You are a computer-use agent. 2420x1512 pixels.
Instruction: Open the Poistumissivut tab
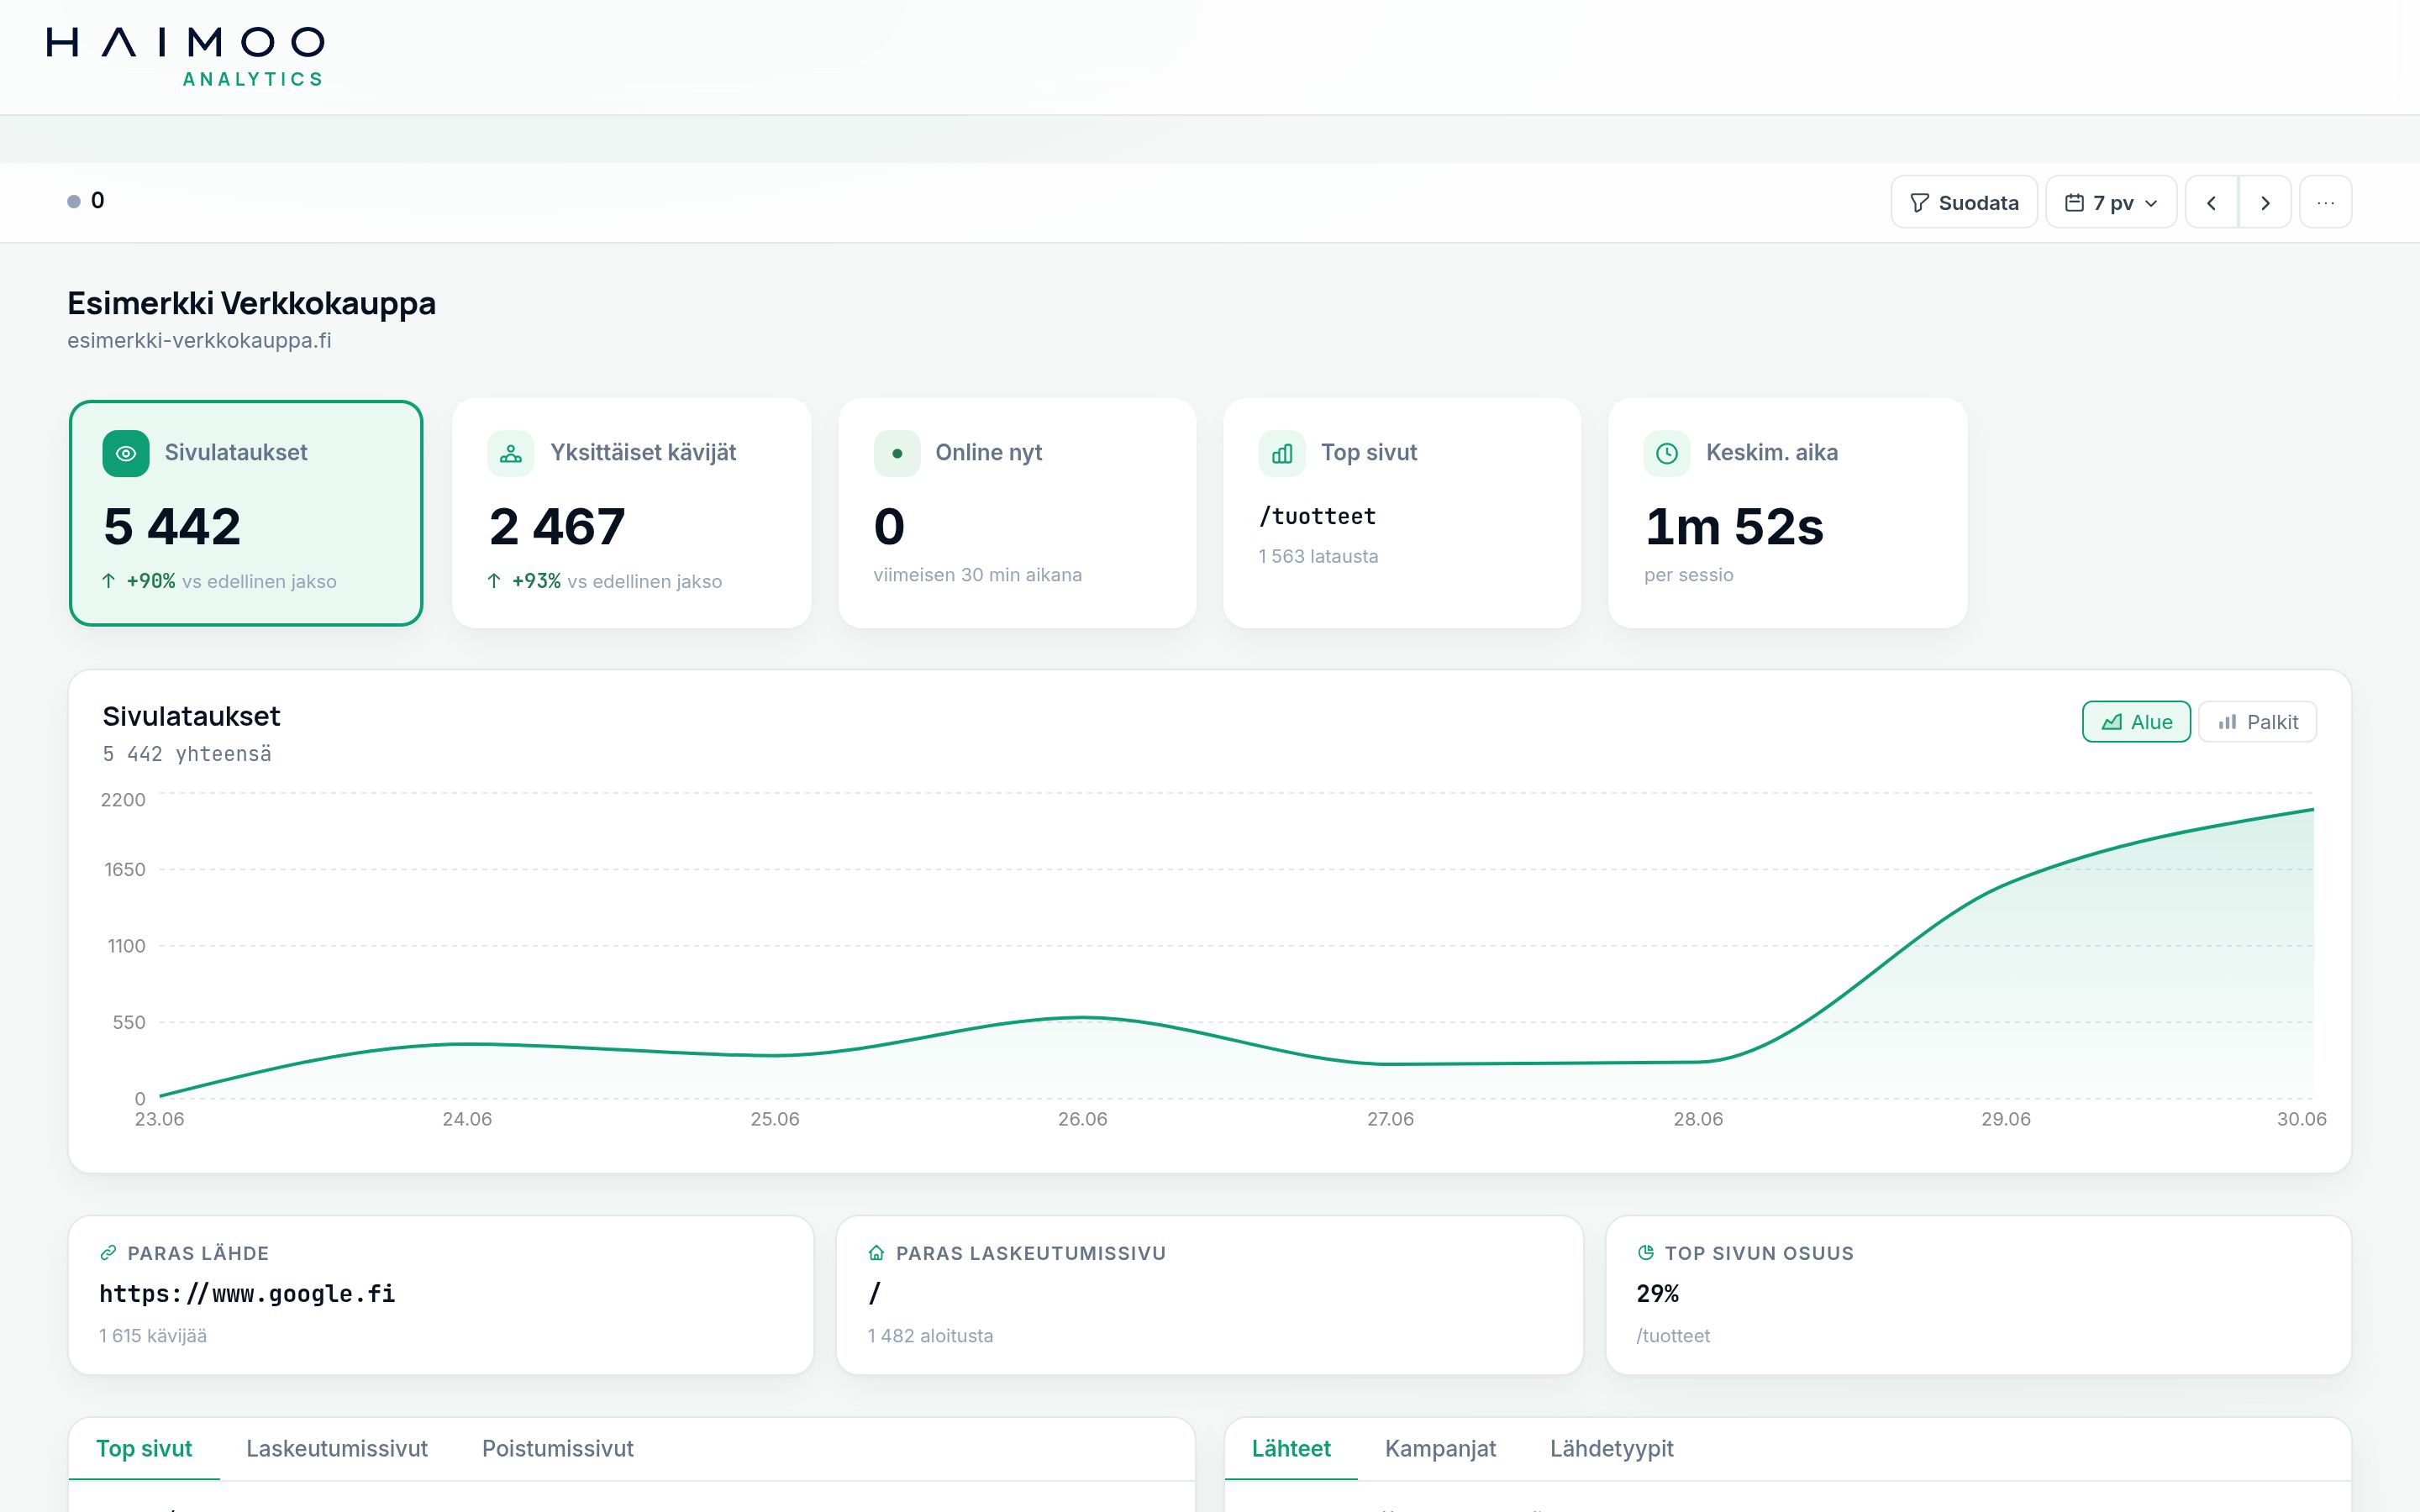point(558,1449)
